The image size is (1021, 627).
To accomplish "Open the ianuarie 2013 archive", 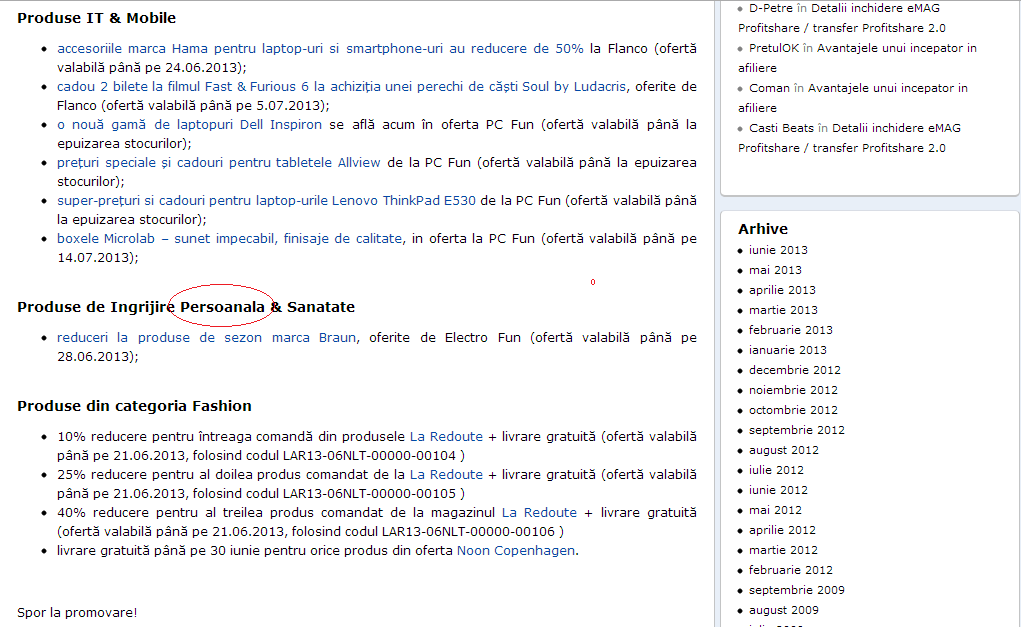I will (788, 350).
